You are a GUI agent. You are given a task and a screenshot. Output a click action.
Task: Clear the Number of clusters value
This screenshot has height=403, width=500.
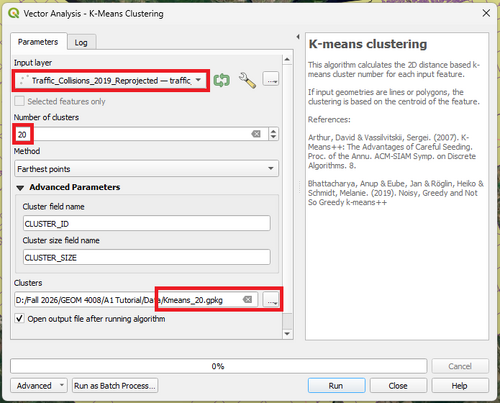[x=256, y=134]
